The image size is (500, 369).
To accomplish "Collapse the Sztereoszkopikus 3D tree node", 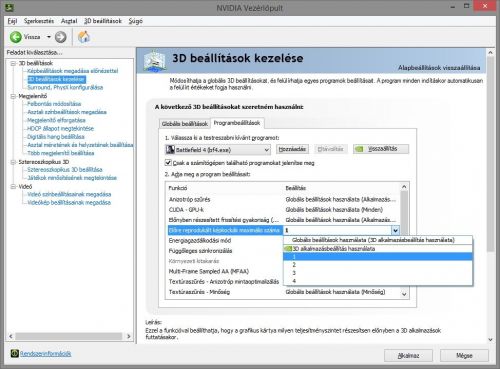I will coord(13,162).
